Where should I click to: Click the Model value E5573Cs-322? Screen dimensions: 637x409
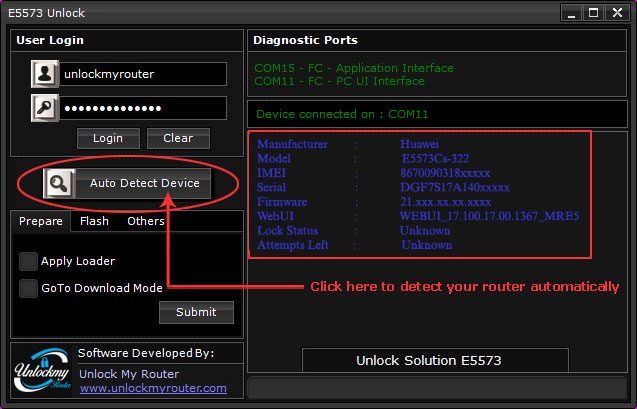point(435,158)
